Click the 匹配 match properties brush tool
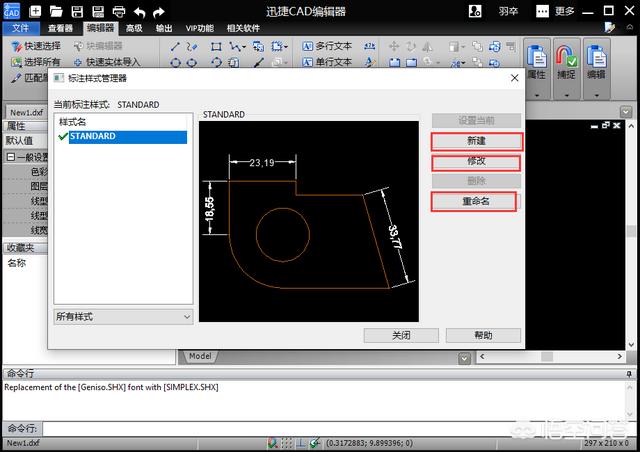Screen dimensions: 640x452 tap(29, 78)
